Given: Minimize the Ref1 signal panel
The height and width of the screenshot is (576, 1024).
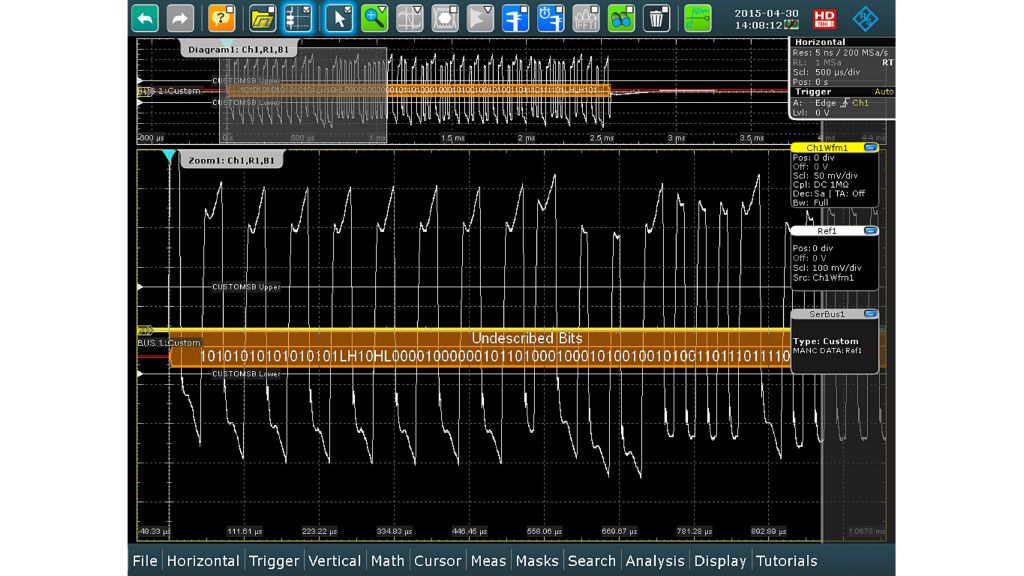Looking at the screenshot, I should click(871, 231).
